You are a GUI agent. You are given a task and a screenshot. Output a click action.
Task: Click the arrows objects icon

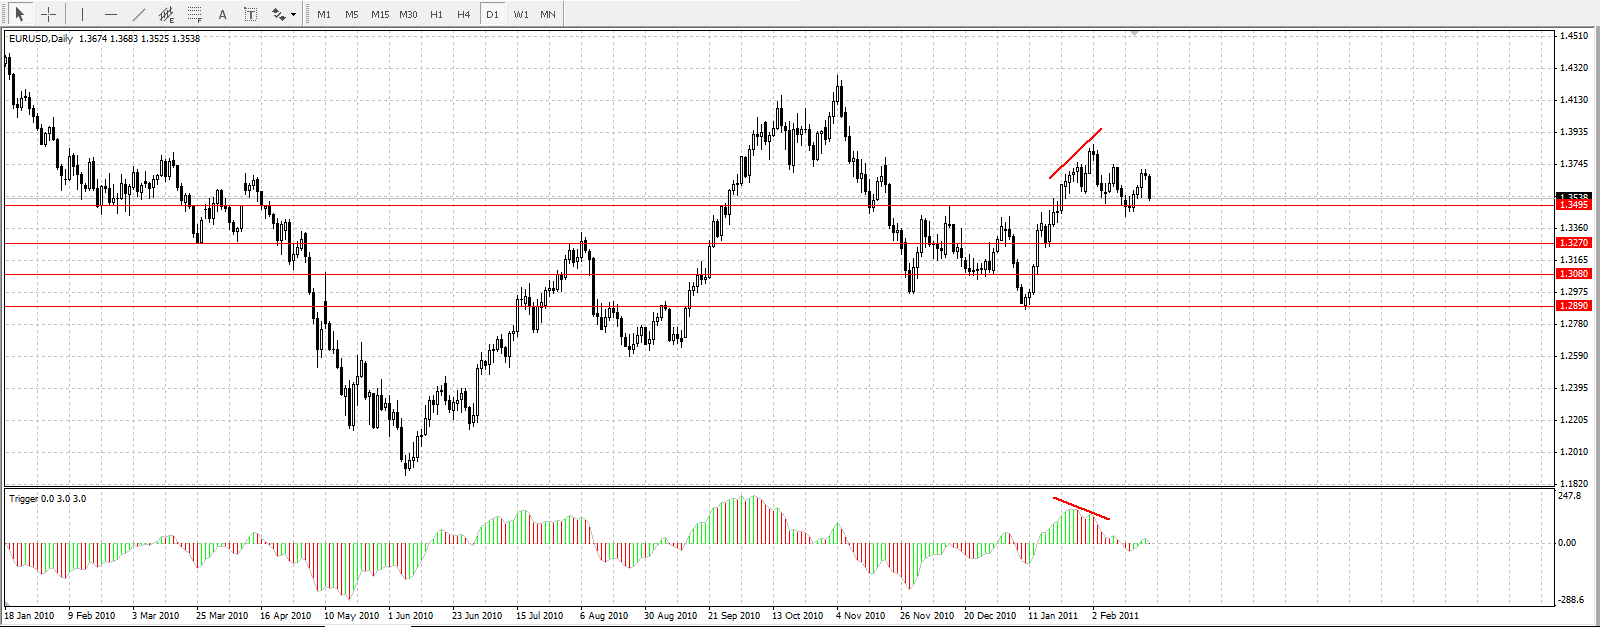tap(279, 15)
